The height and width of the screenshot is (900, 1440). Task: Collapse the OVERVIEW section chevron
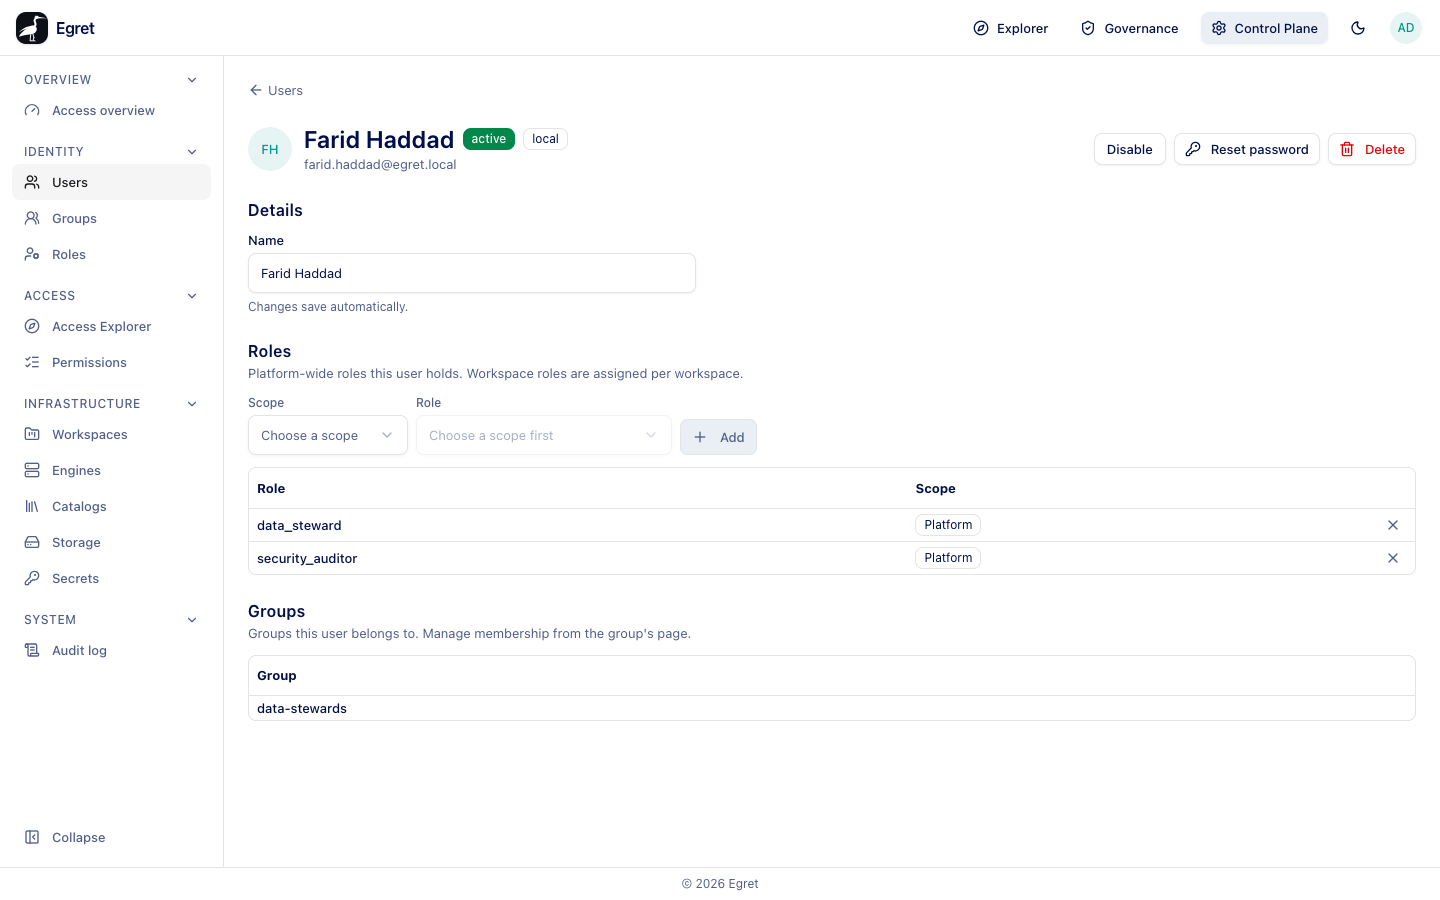pyautogui.click(x=192, y=80)
